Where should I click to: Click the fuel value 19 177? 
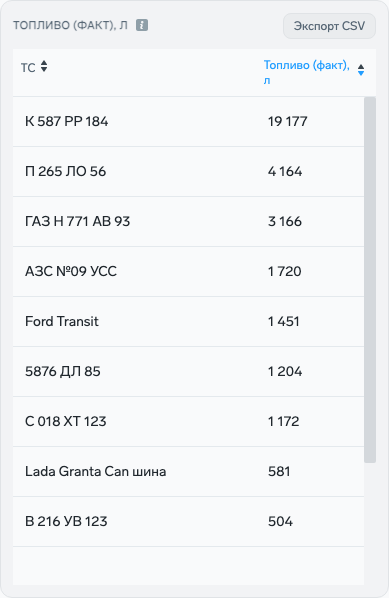[x=288, y=121]
